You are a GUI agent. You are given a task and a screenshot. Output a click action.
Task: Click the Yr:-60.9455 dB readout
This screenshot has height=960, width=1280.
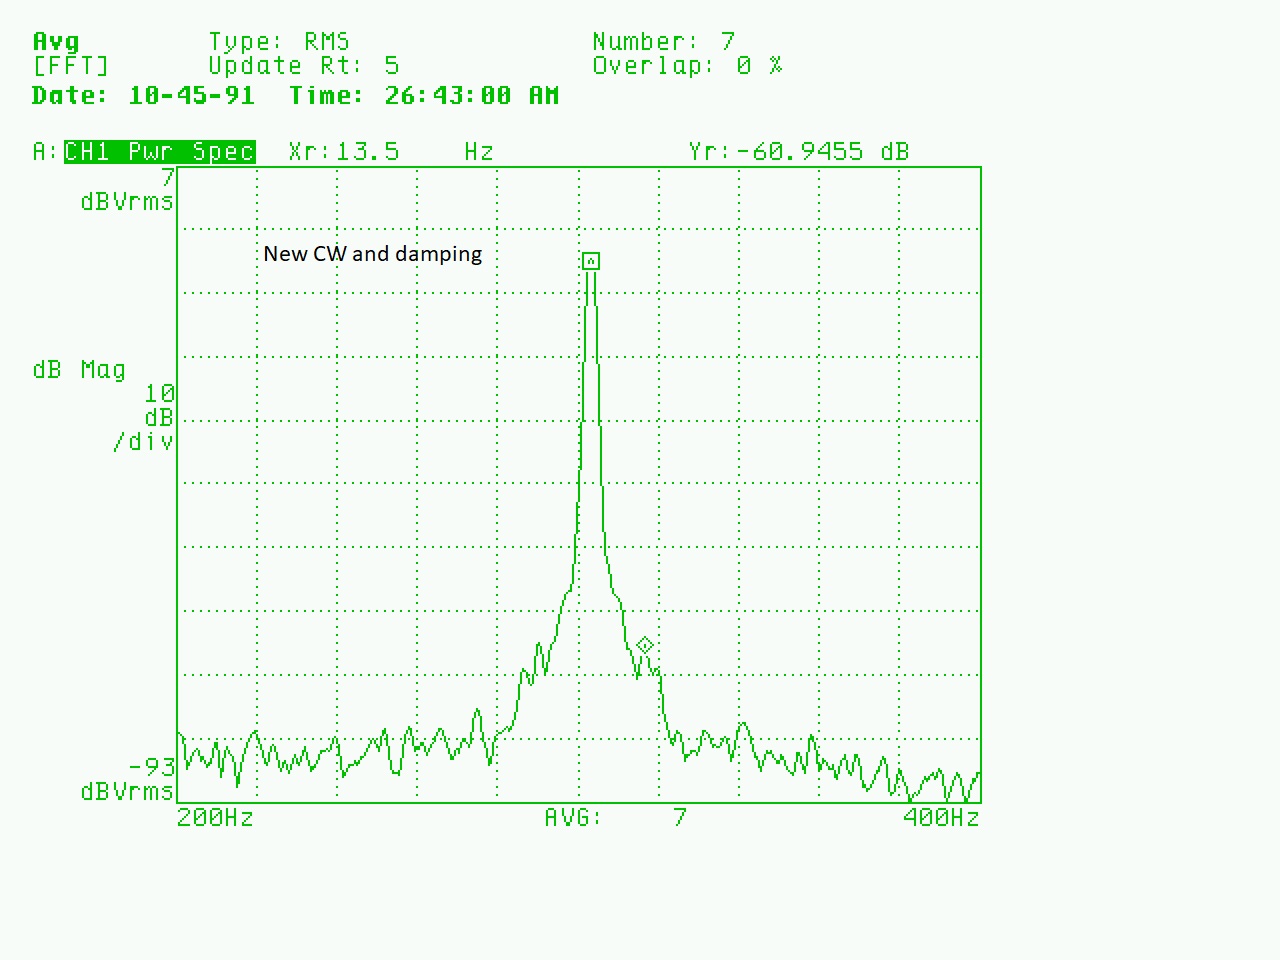(x=799, y=152)
